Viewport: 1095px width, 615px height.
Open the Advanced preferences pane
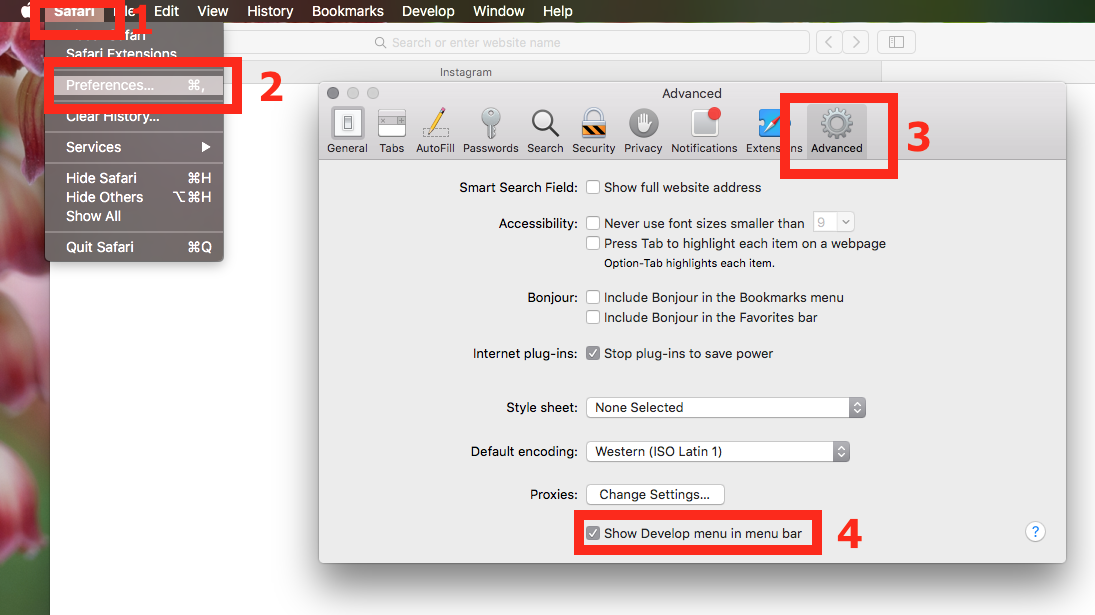837,131
